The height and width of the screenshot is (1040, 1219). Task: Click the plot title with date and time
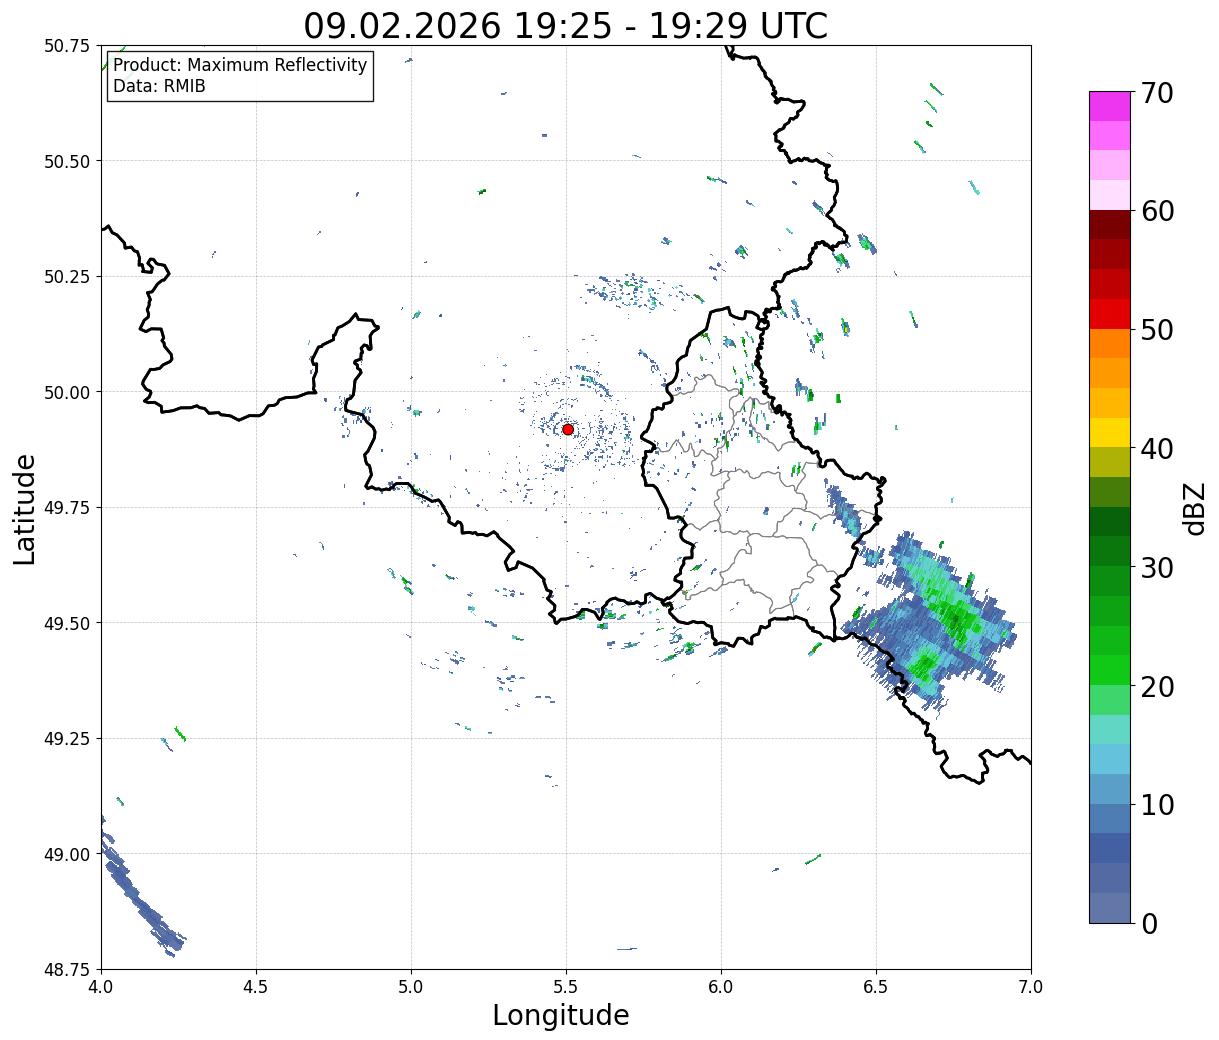(x=566, y=25)
